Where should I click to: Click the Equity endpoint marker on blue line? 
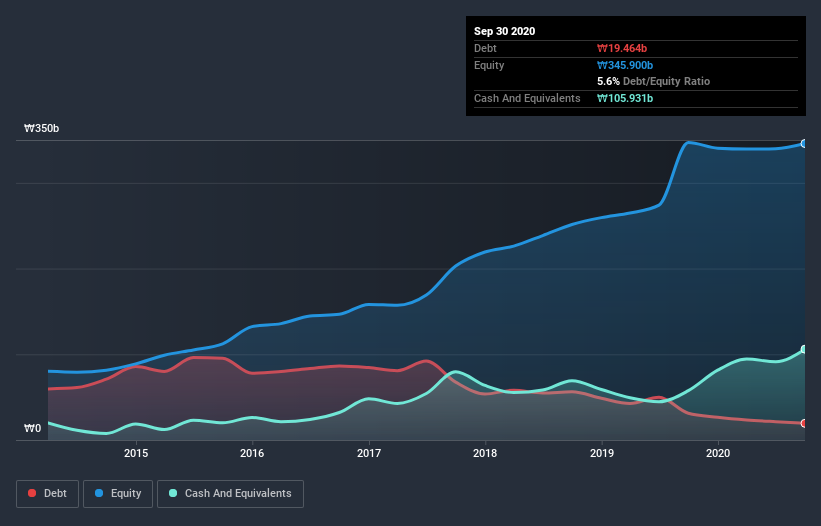click(x=804, y=143)
